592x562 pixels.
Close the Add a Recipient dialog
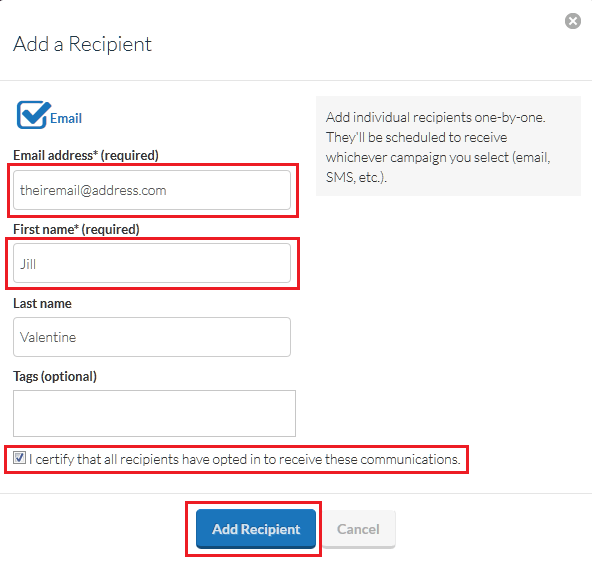tap(572, 21)
